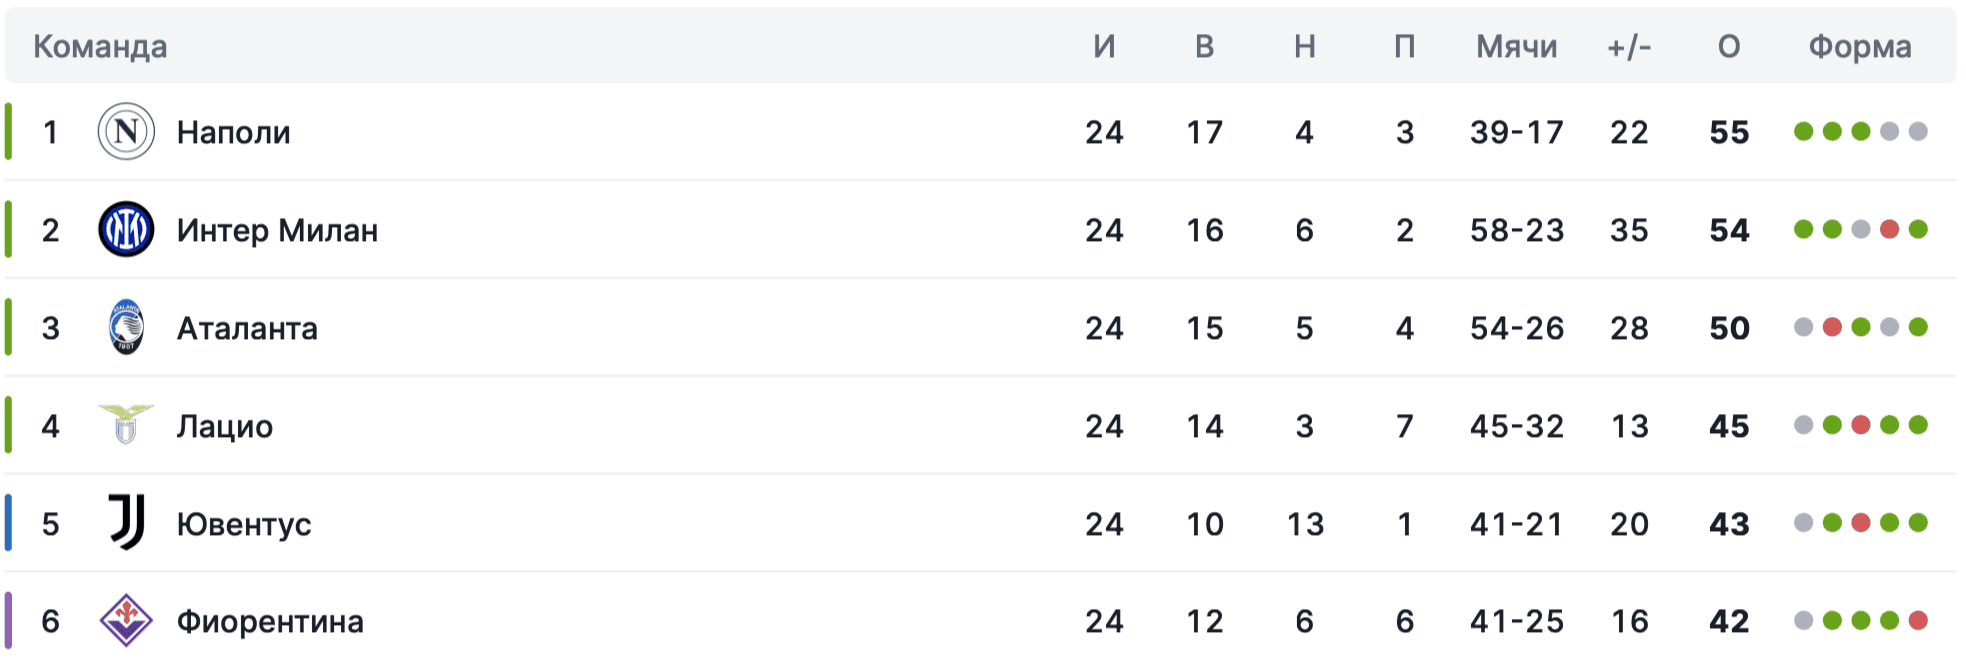Screen dimensions: 1966x666
Task: Click the Inter Milan club logo
Action: tap(126, 230)
